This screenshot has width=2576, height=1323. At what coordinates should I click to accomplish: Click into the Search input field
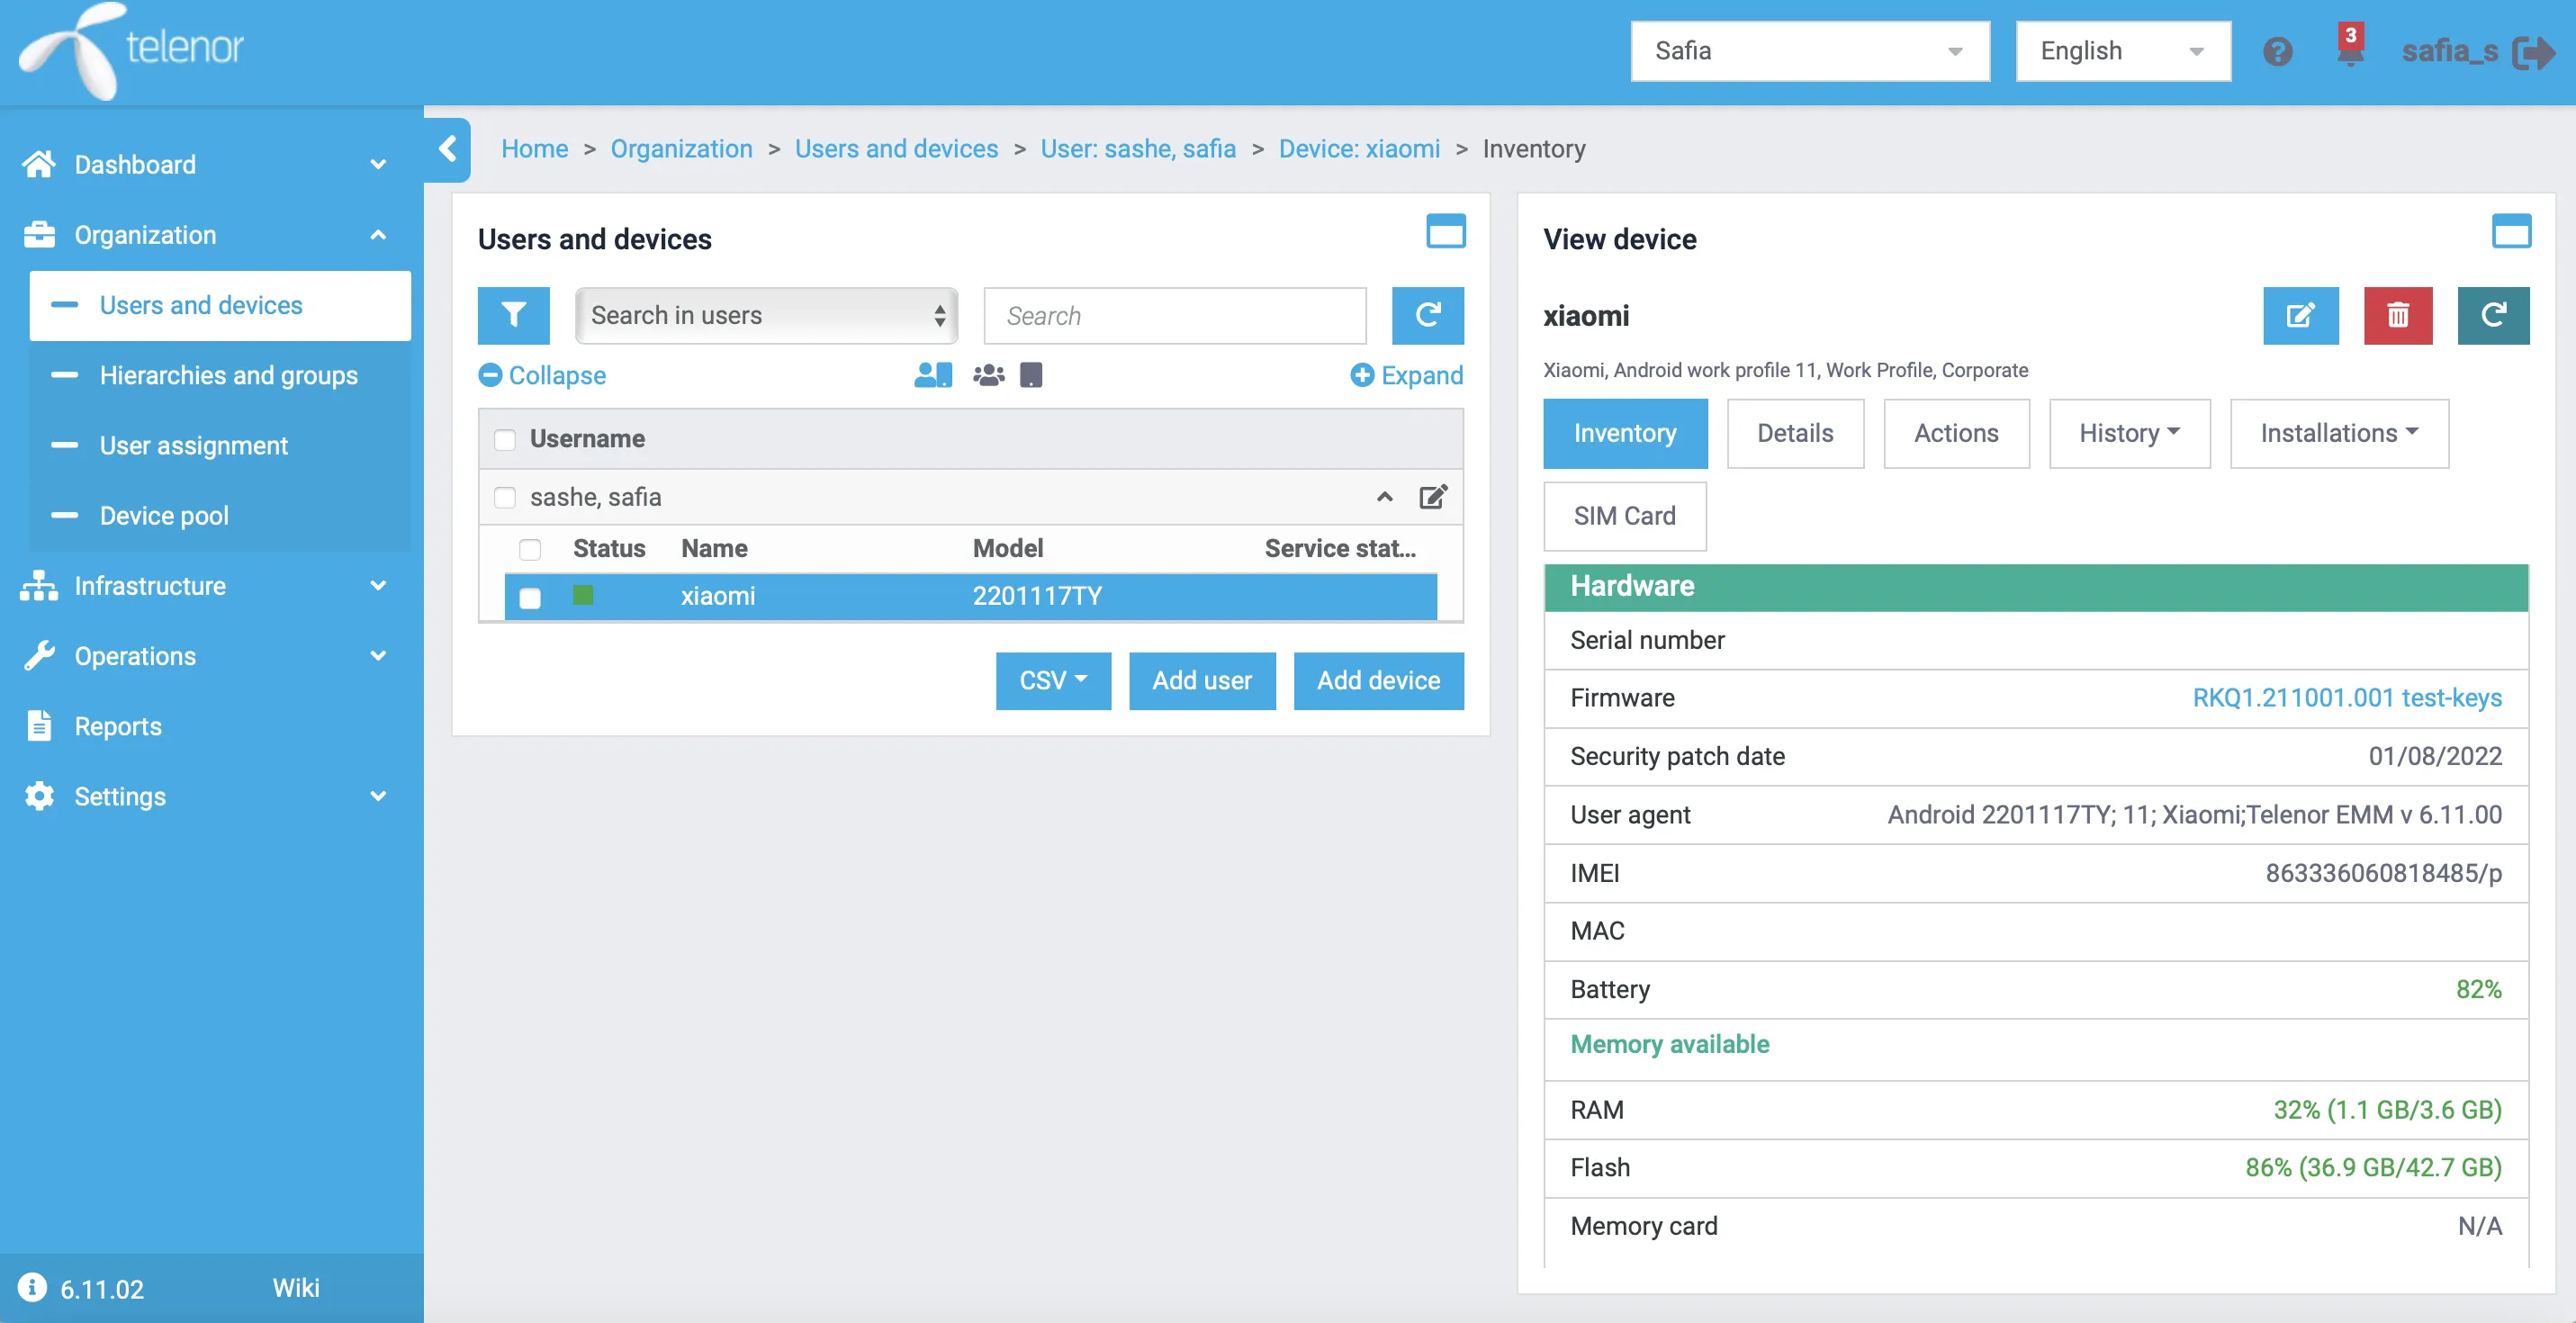[1175, 316]
